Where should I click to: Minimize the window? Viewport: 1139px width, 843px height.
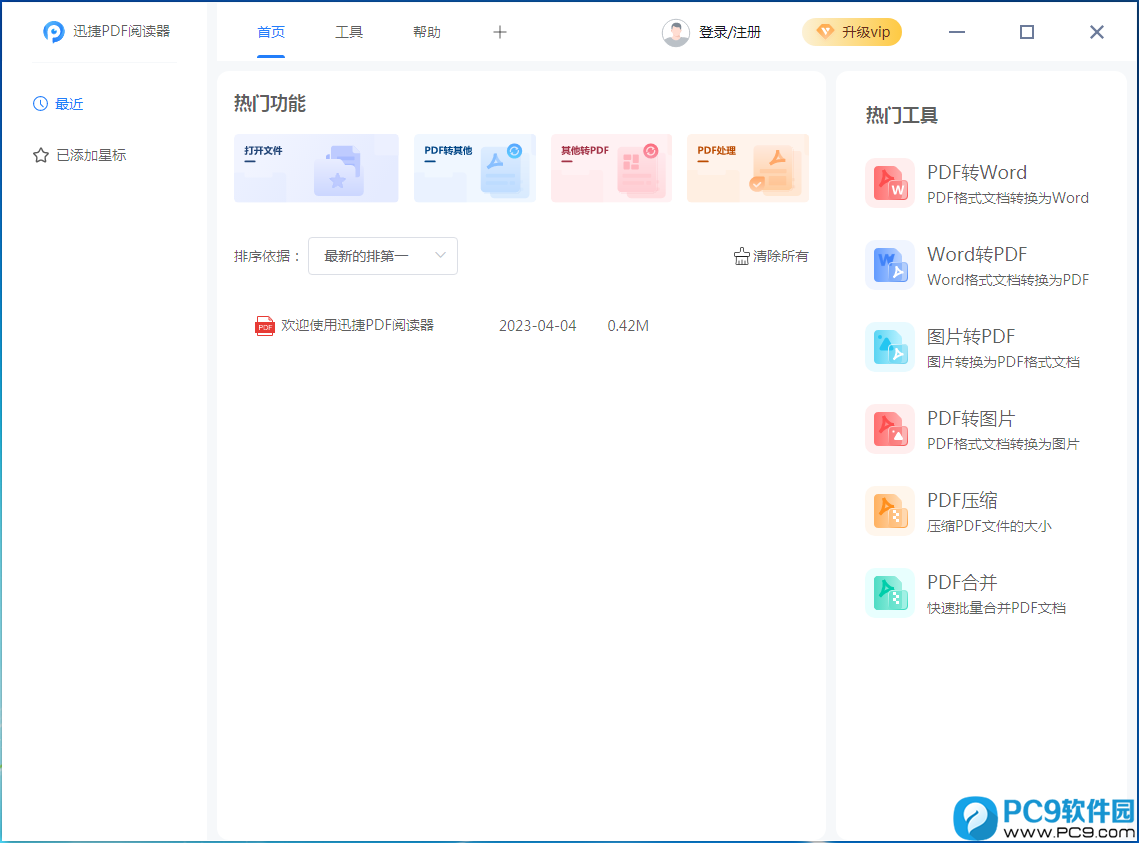pyautogui.click(x=957, y=32)
